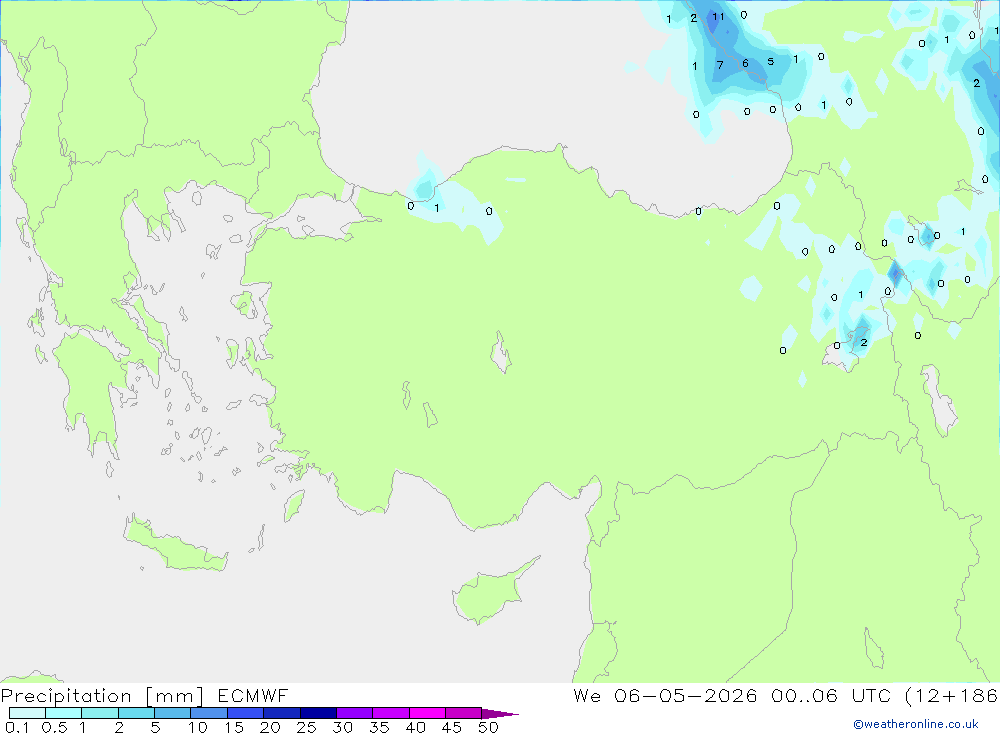
Task: Click the '6' precipitation value on map
Action: (745, 63)
